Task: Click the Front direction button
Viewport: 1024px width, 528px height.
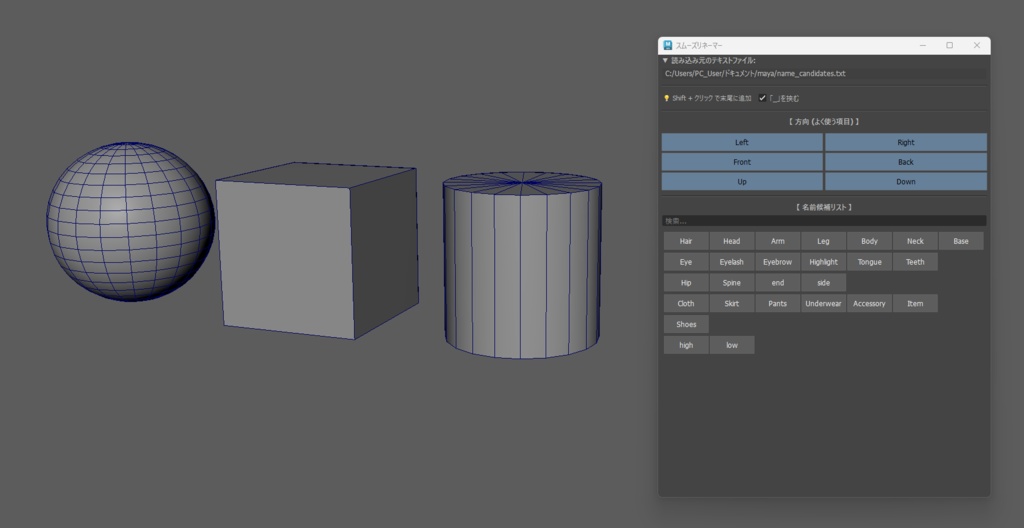Action: pos(742,162)
